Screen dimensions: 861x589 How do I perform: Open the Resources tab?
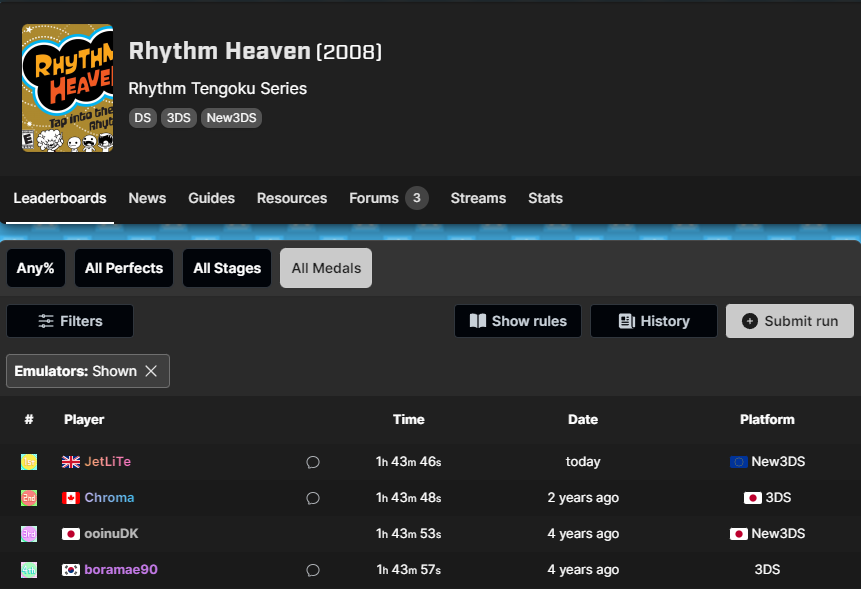coord(292,198)
